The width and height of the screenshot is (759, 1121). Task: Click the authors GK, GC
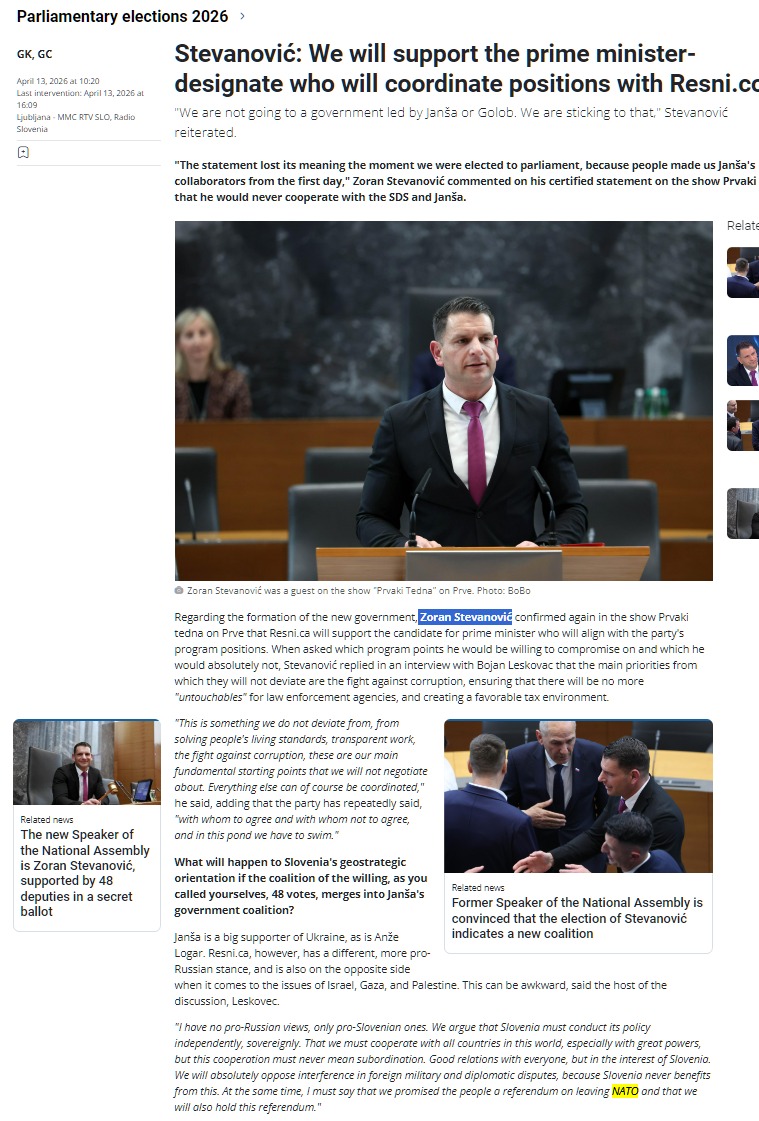tap(34, 54)
